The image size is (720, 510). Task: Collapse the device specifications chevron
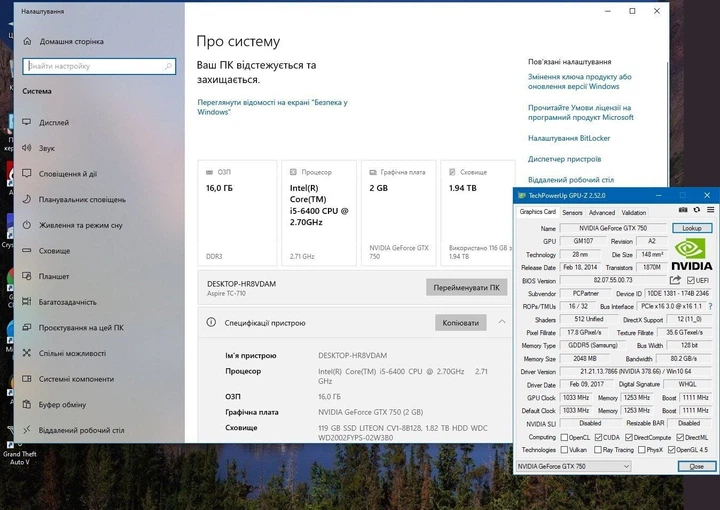502,322
